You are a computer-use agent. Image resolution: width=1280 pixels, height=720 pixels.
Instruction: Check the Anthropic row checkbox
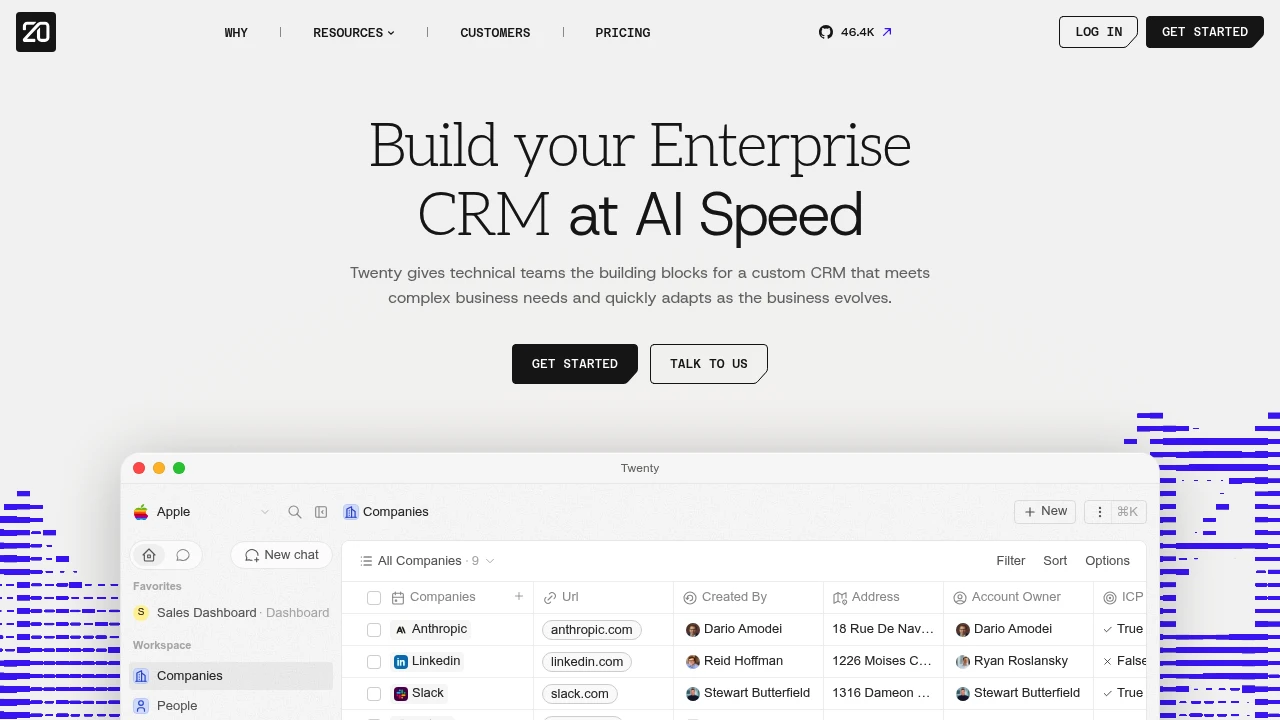click(x=374, y=630)
